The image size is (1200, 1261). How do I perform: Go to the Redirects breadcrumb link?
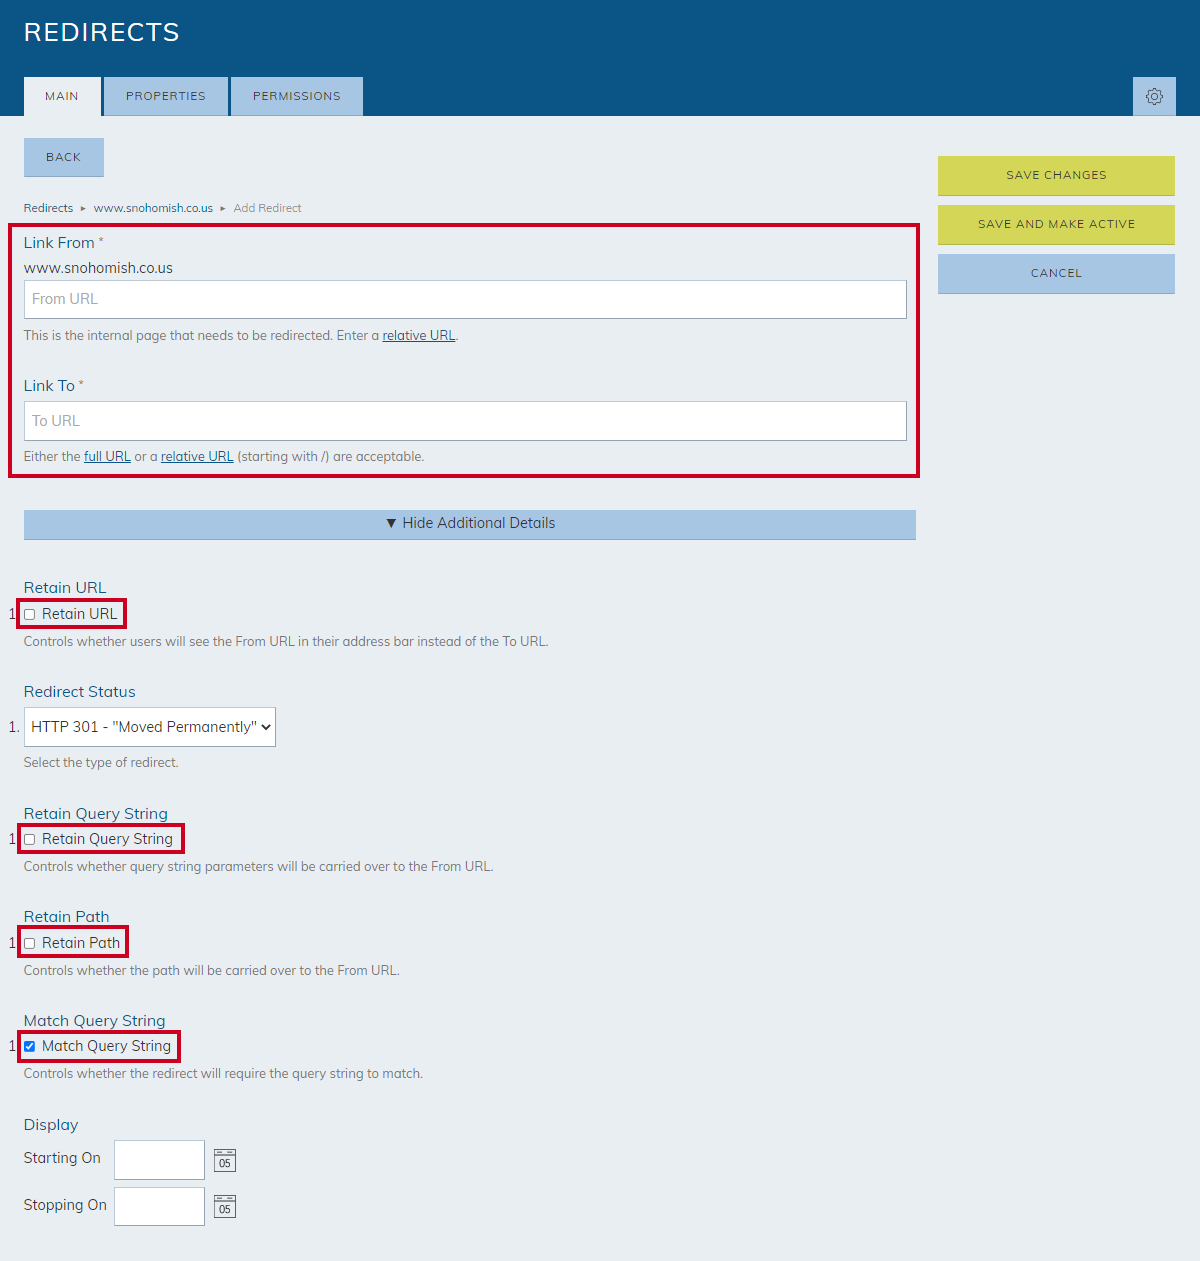(48, 208)
